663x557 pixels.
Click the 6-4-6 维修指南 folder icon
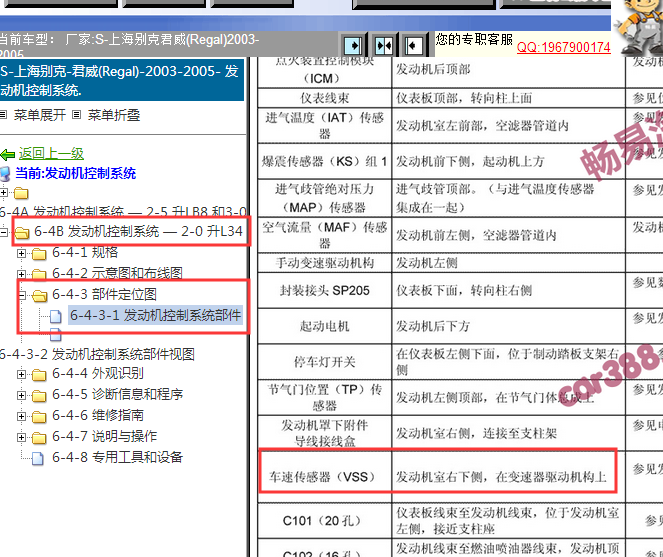[x=39, y=417]
